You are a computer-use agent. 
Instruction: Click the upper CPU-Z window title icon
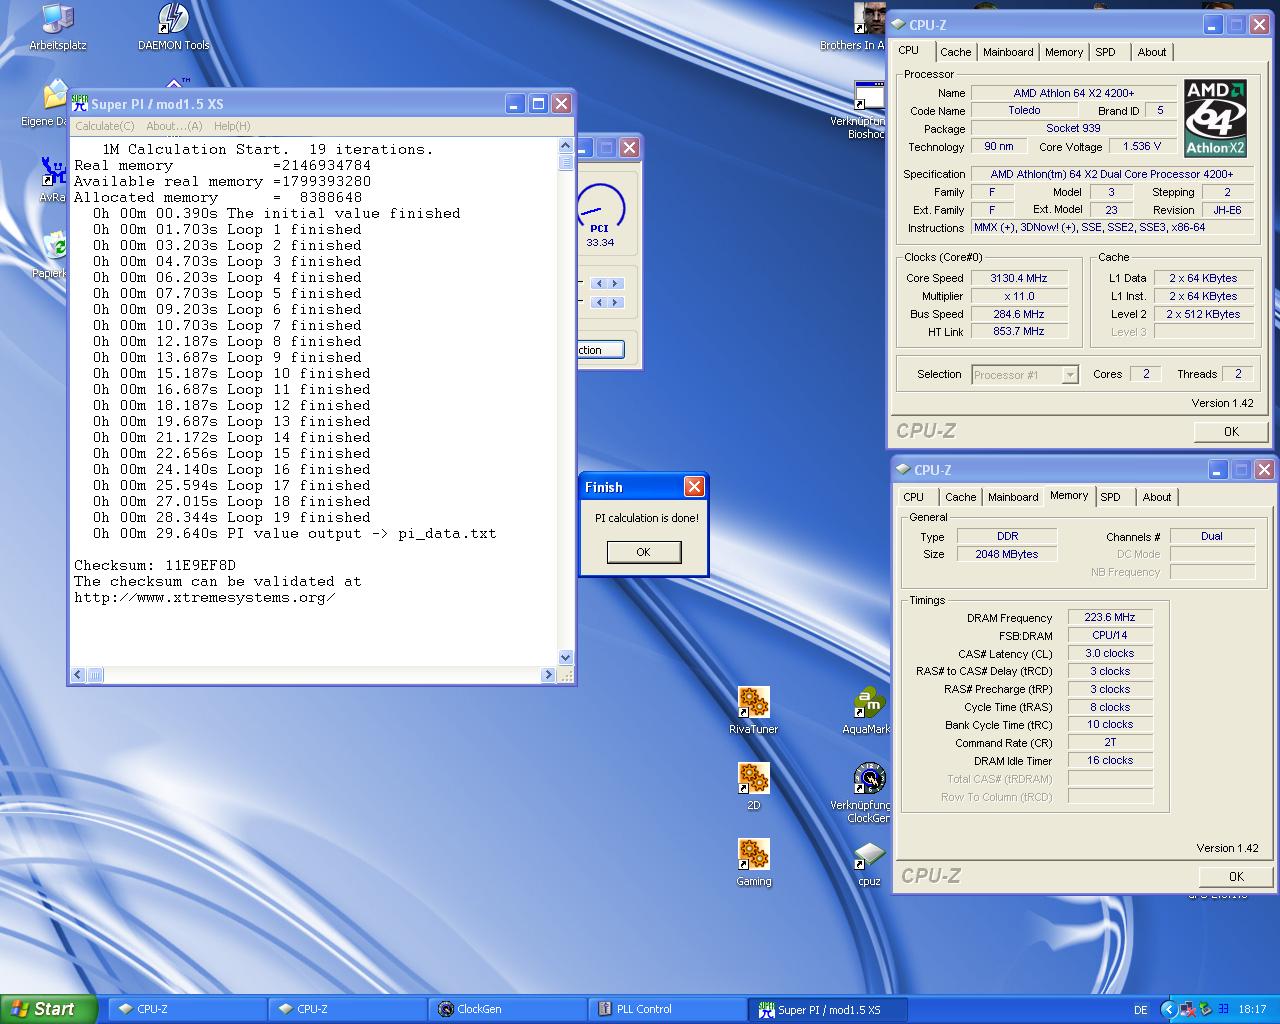(898, 25)
